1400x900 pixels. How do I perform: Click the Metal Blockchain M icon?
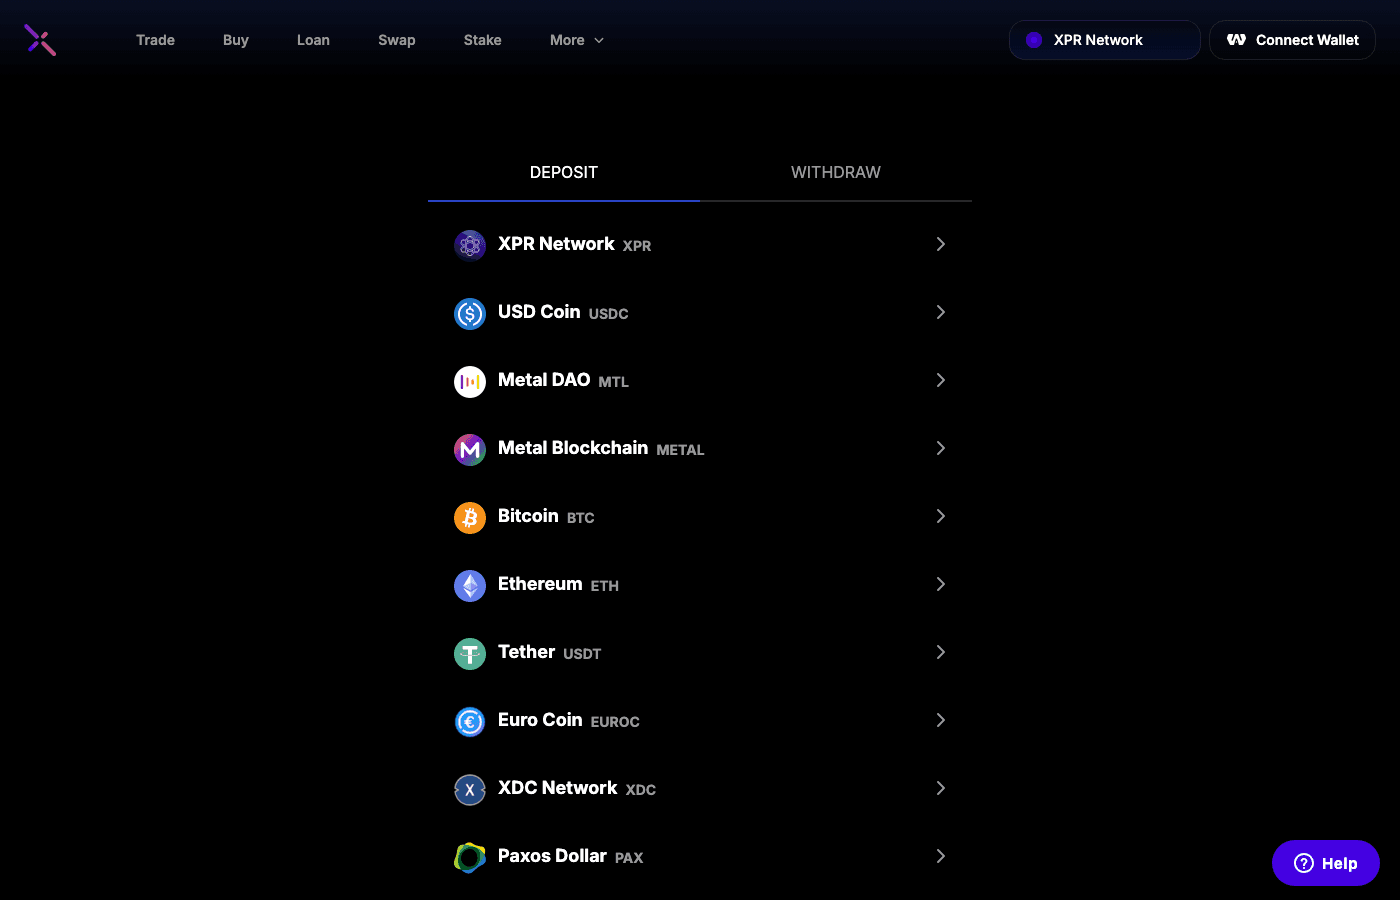click(470, 449)
